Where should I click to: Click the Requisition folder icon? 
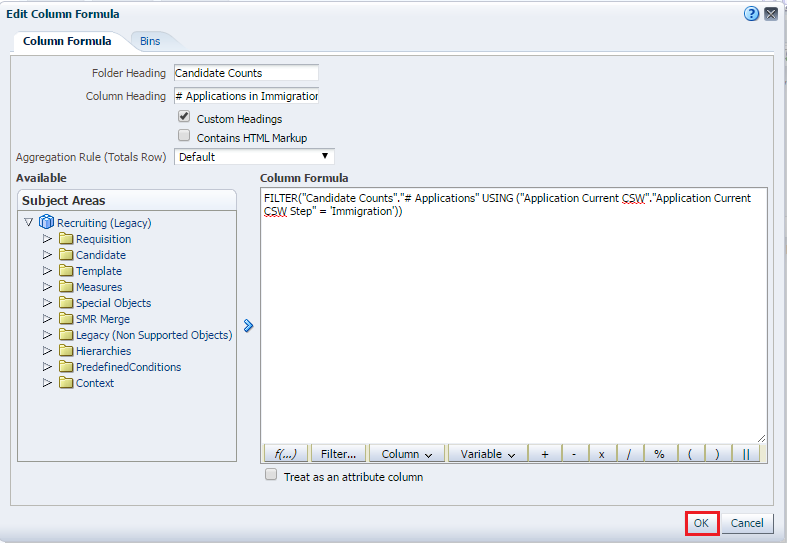(x=66, y=238)
